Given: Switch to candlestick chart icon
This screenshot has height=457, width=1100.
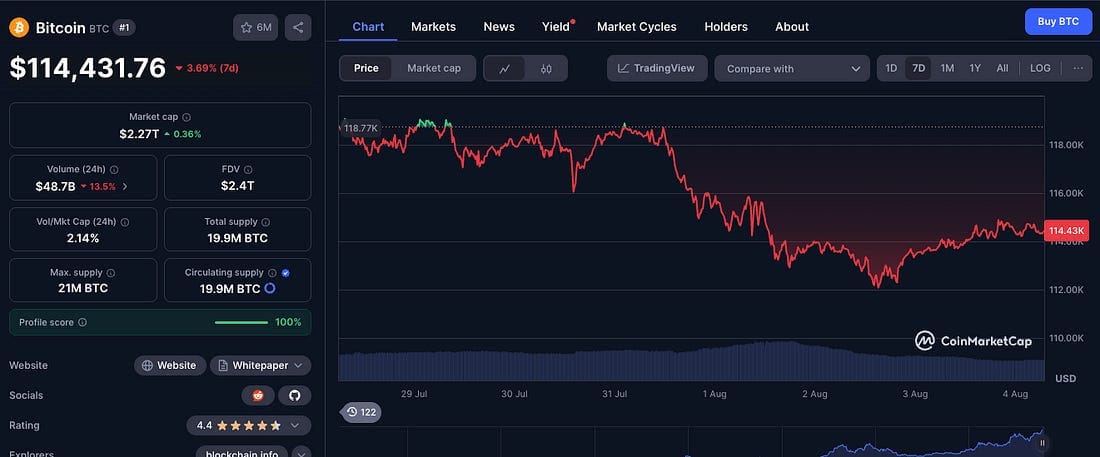Looking at the screenshot, I should tap(546, 68).
